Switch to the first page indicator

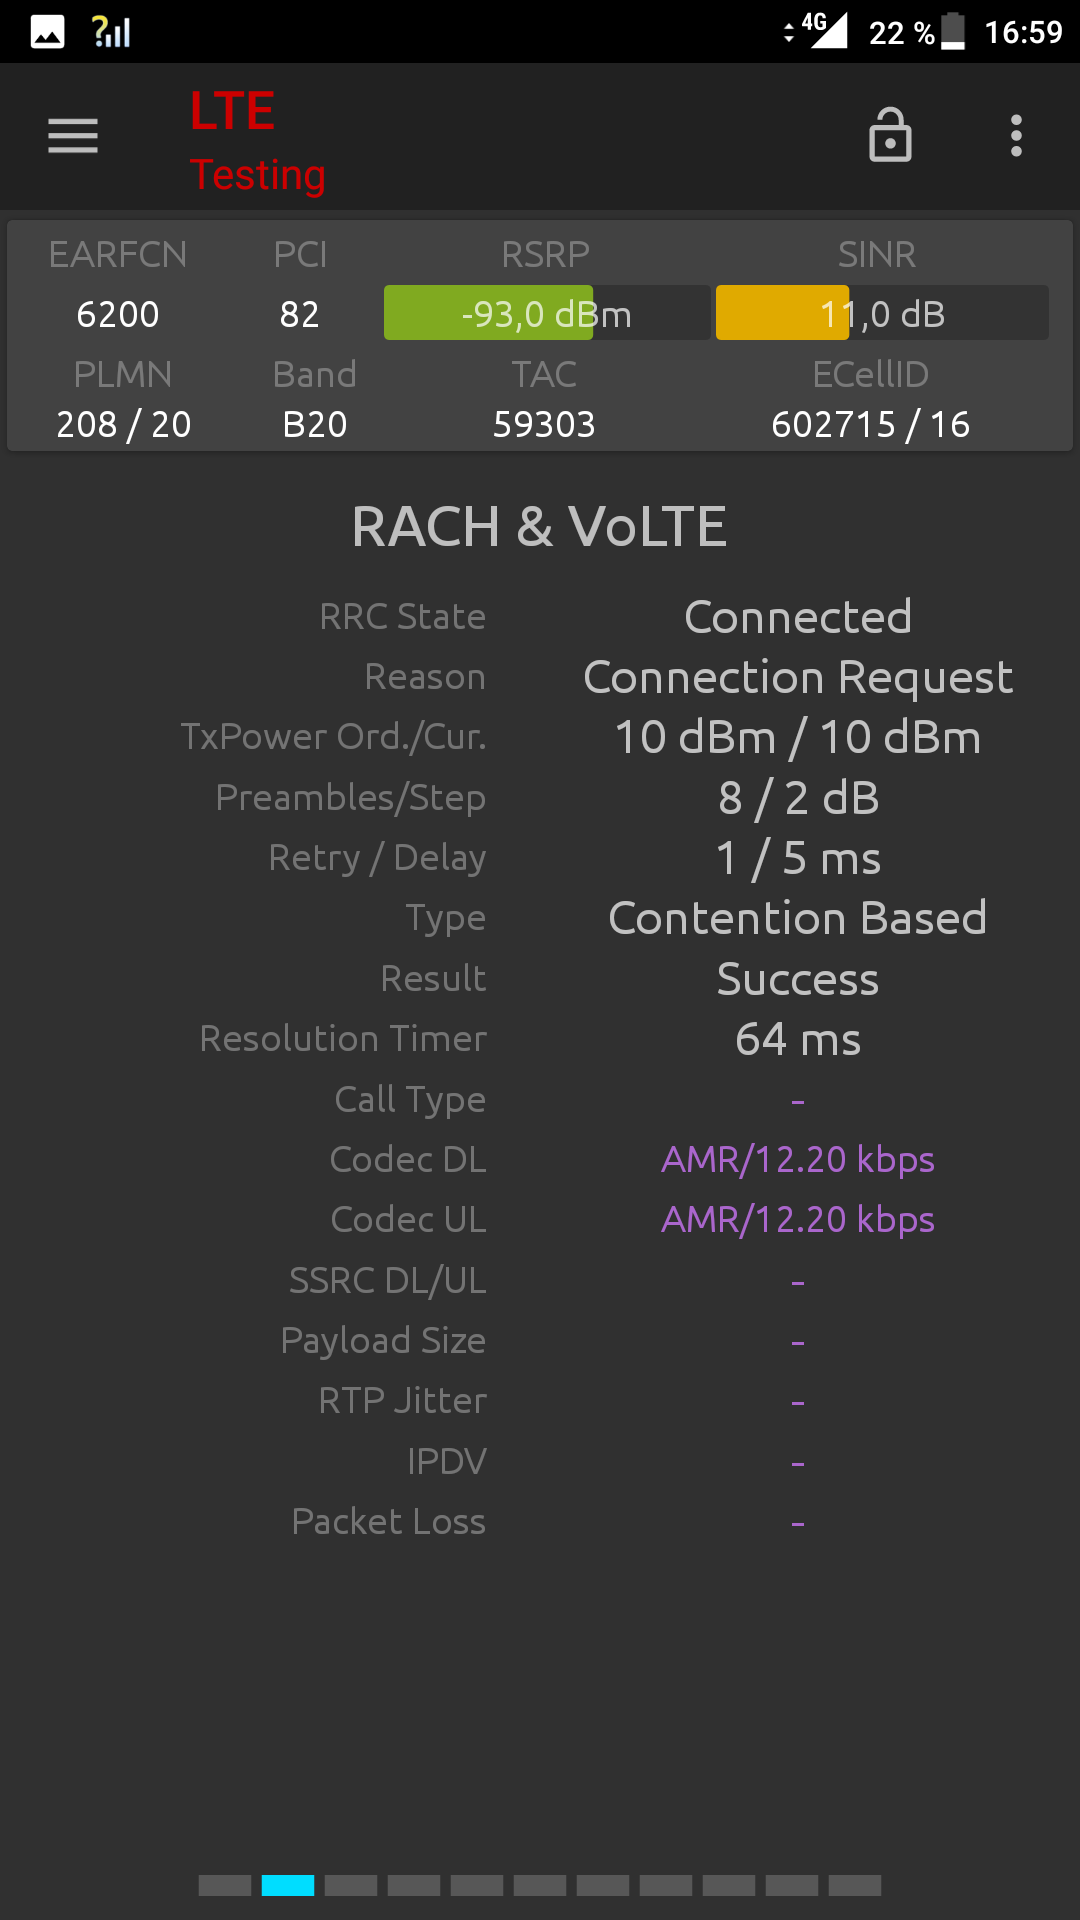pyautogui.click(x=225, y=1885)
